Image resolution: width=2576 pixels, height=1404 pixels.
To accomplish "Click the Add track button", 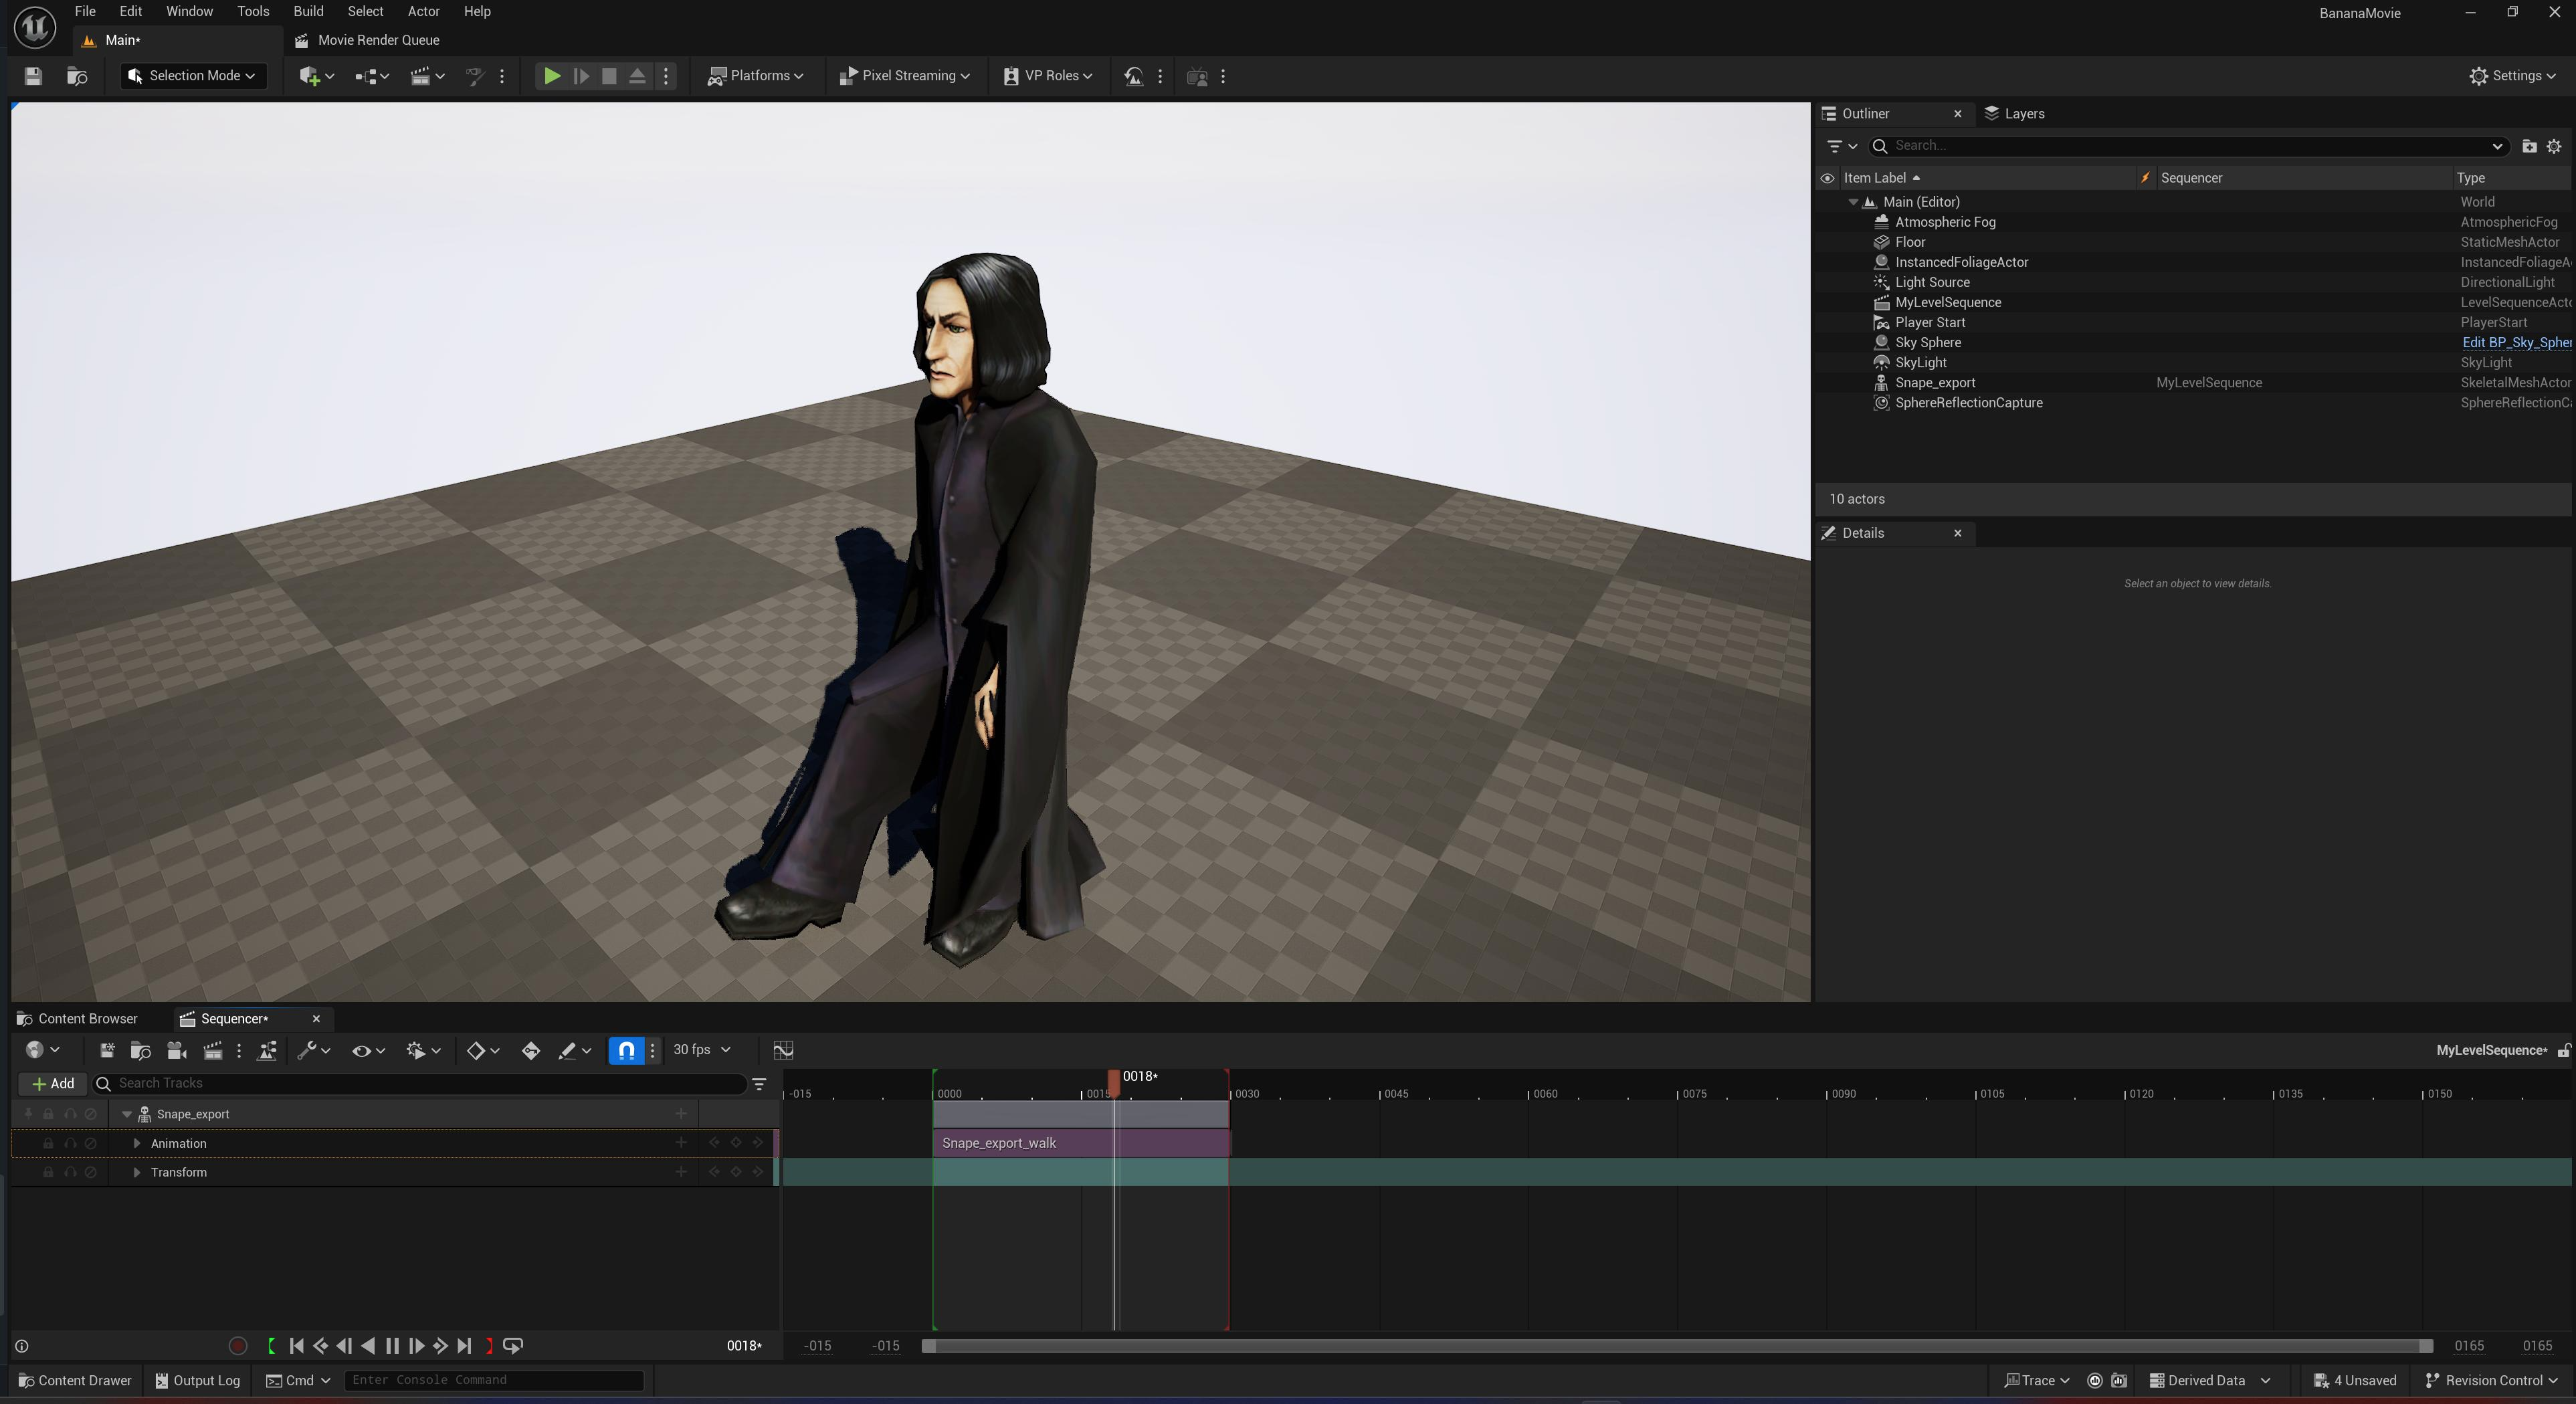I will pyautogui.click(x=53, y=1083).
